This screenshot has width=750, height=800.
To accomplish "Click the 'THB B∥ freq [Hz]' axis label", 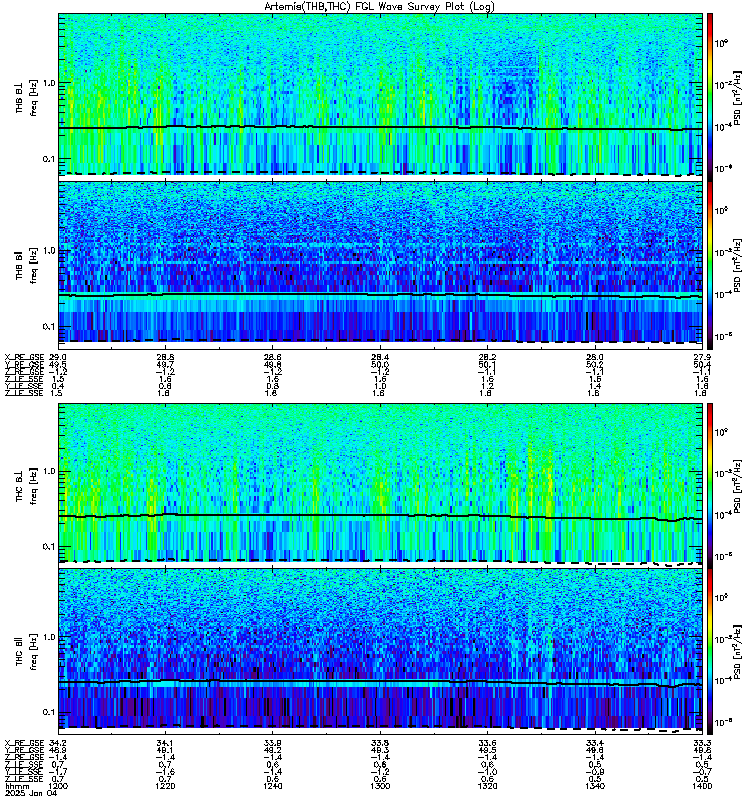I will pyautogui.click(x=26, y=265).
